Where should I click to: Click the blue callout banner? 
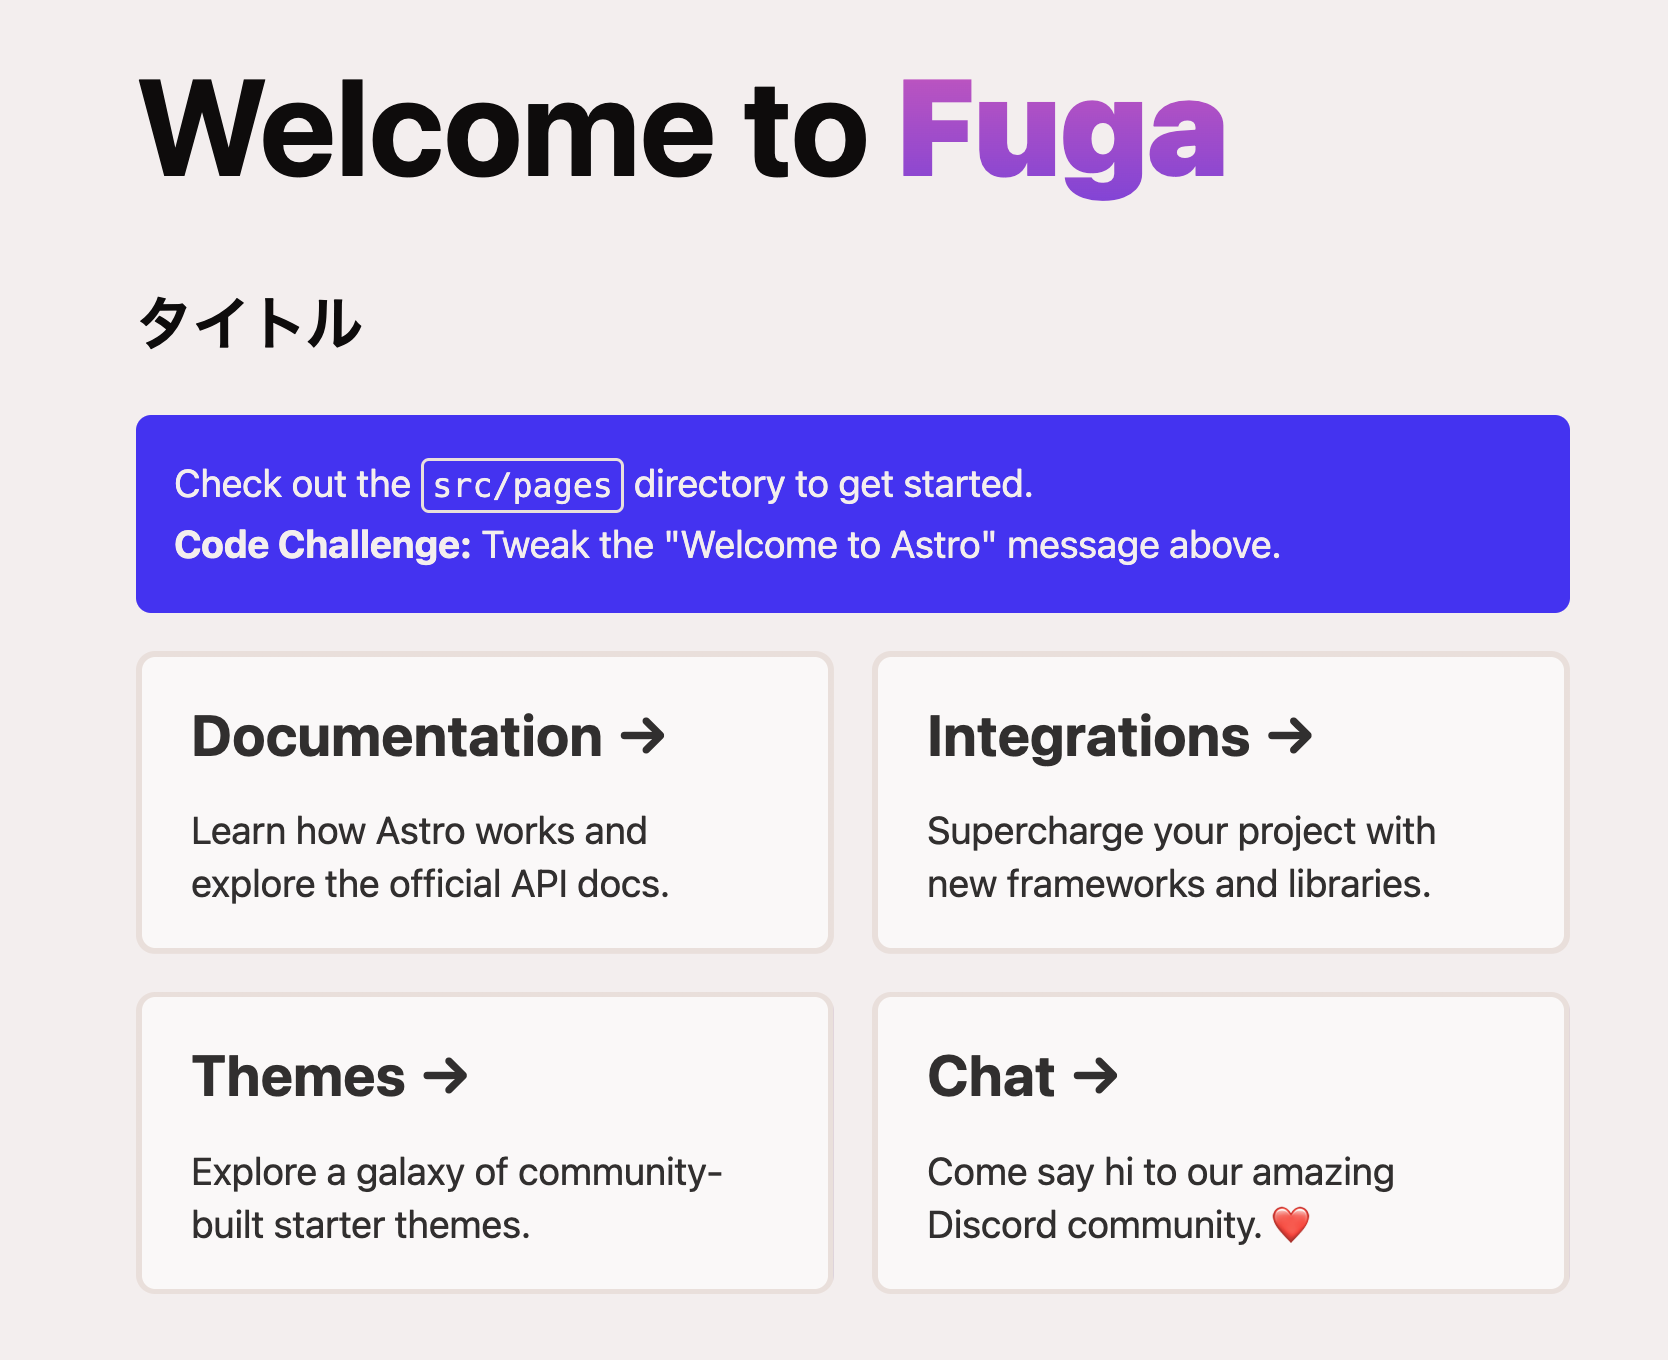(853, 513)
